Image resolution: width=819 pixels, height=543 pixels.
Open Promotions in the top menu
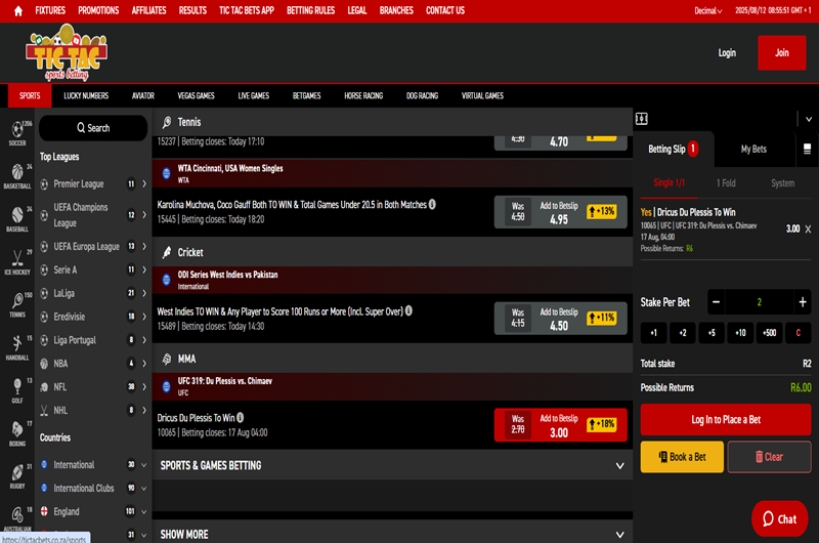(98, 10)
